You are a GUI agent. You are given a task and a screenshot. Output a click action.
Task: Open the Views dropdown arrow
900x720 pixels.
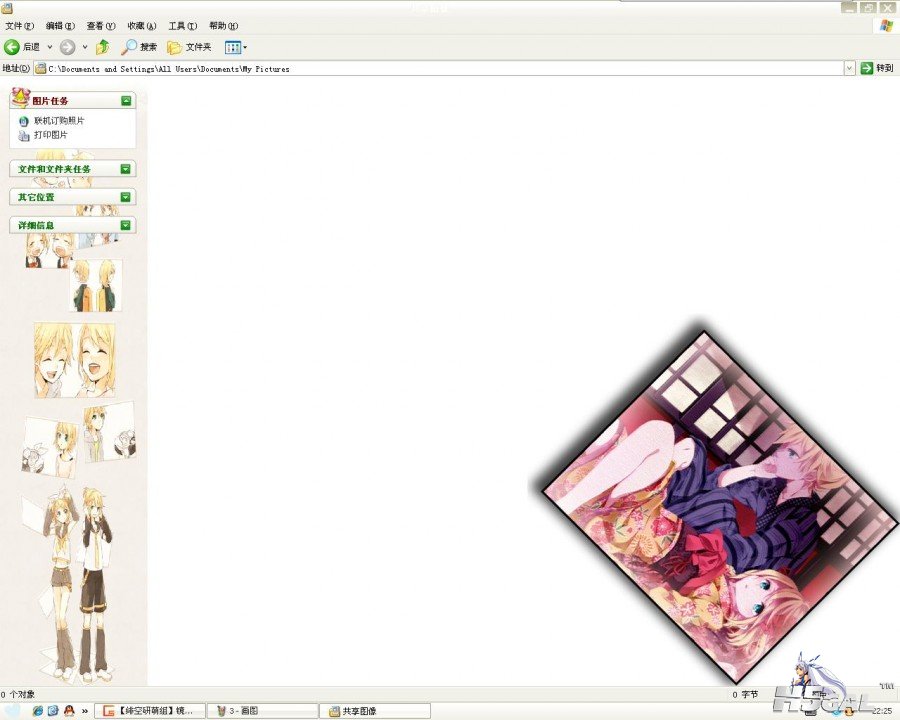245,47
